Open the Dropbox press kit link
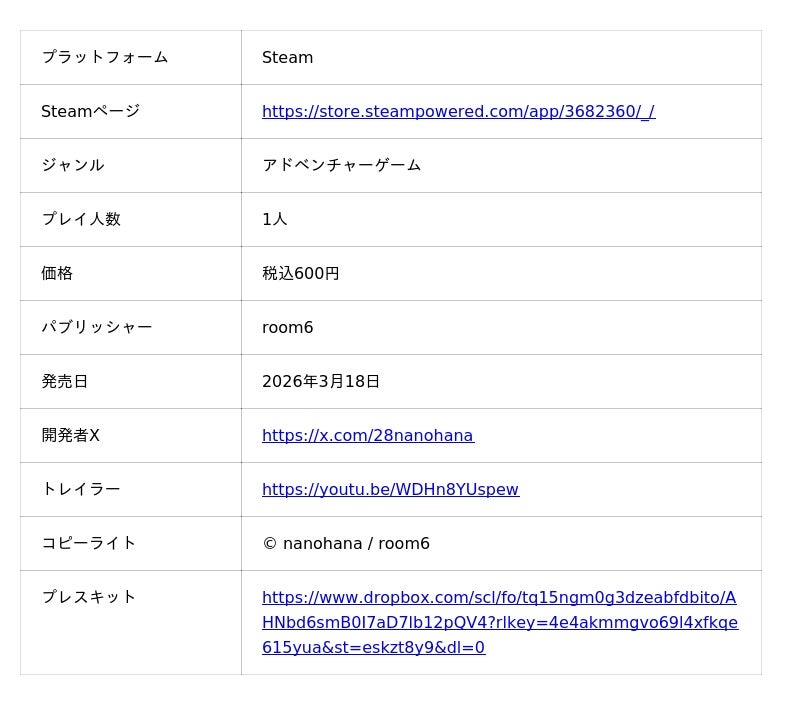The width and height of the screenshot is (800, 705). tap(499, 622)
